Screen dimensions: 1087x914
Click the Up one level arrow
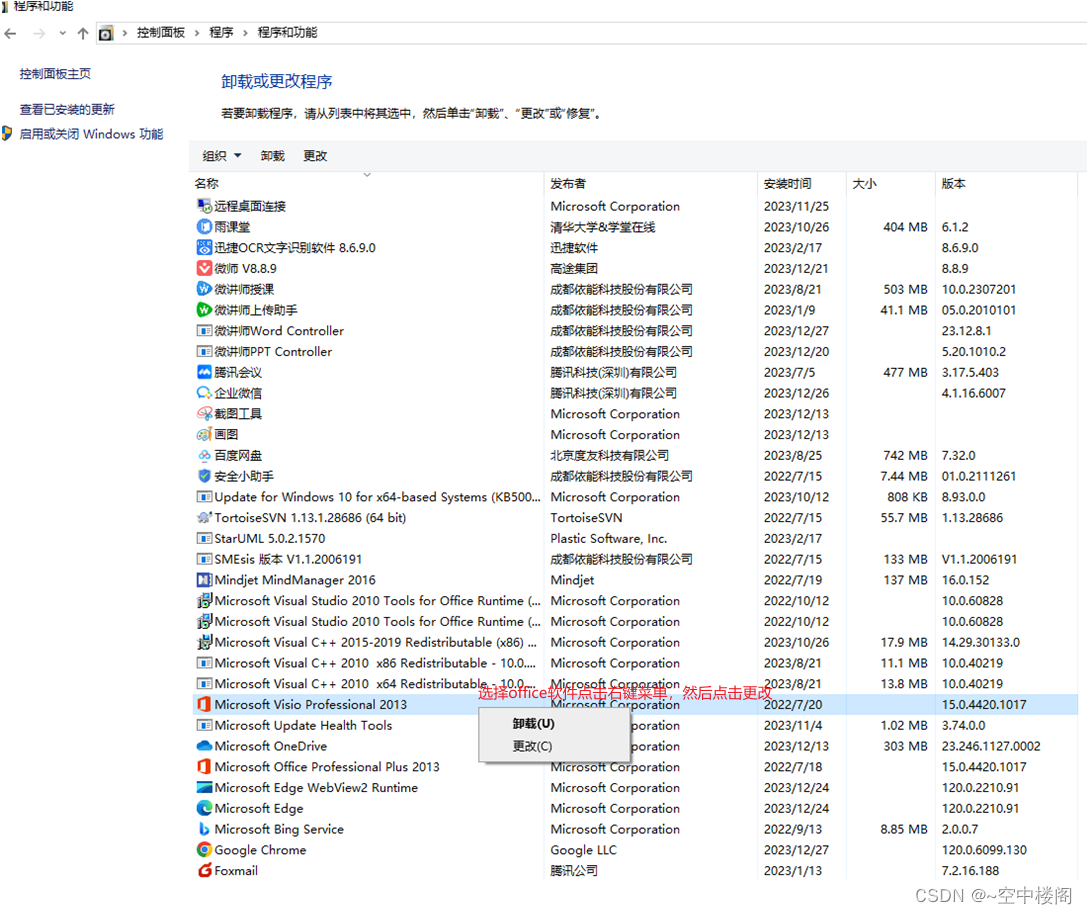(x=83, y=33)
